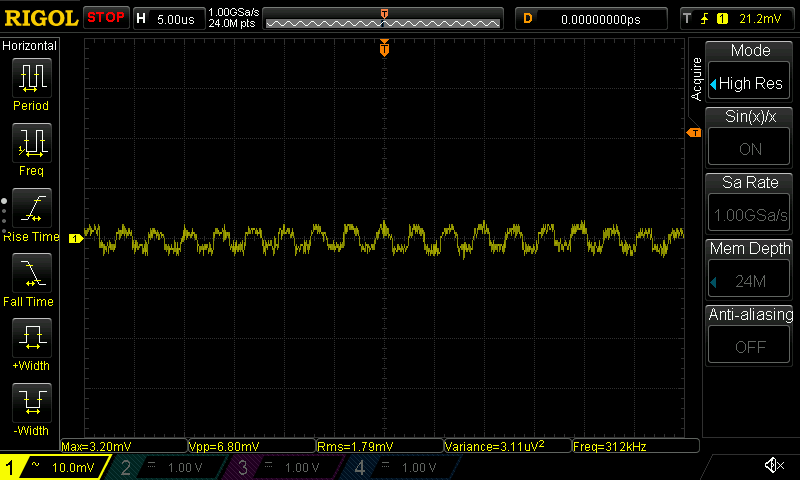
Task: Select the Freq measurement icon
Action: coord(31,142)
